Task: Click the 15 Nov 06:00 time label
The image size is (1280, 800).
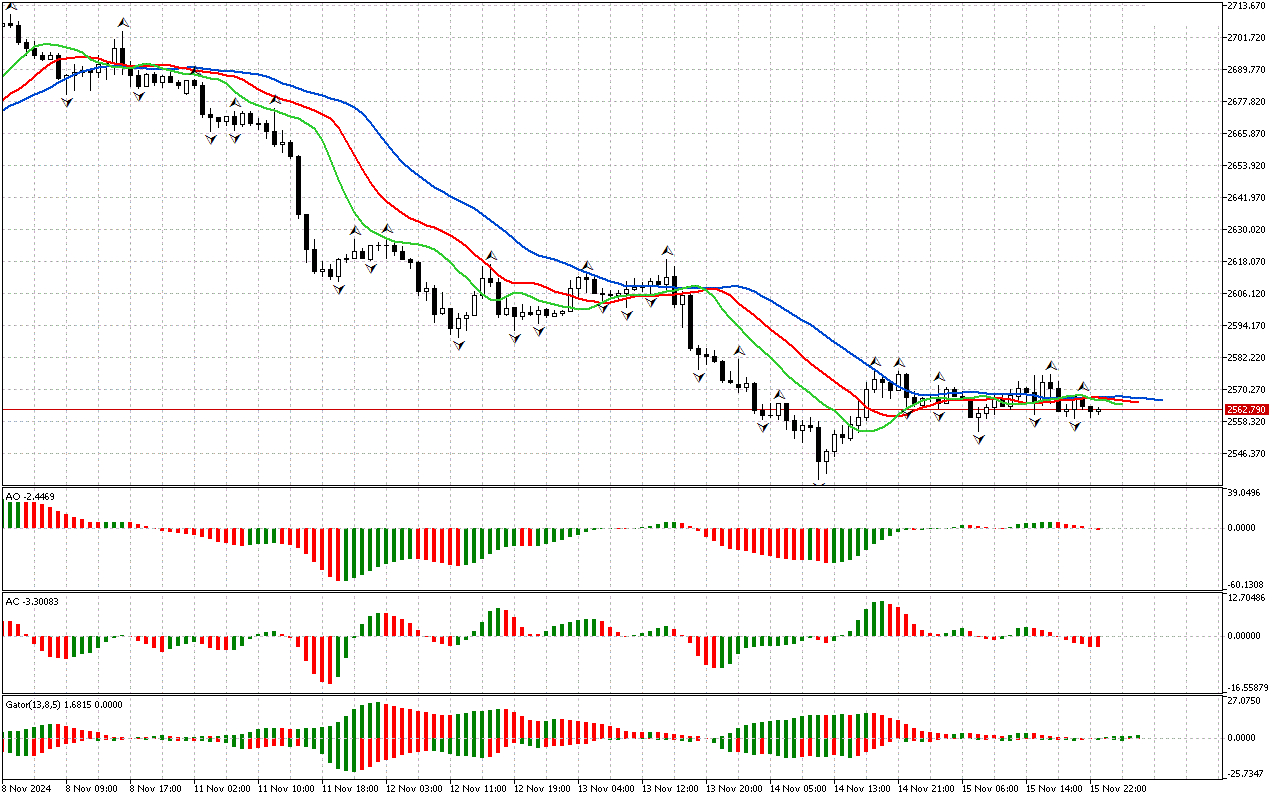Action: coord(988,789)
